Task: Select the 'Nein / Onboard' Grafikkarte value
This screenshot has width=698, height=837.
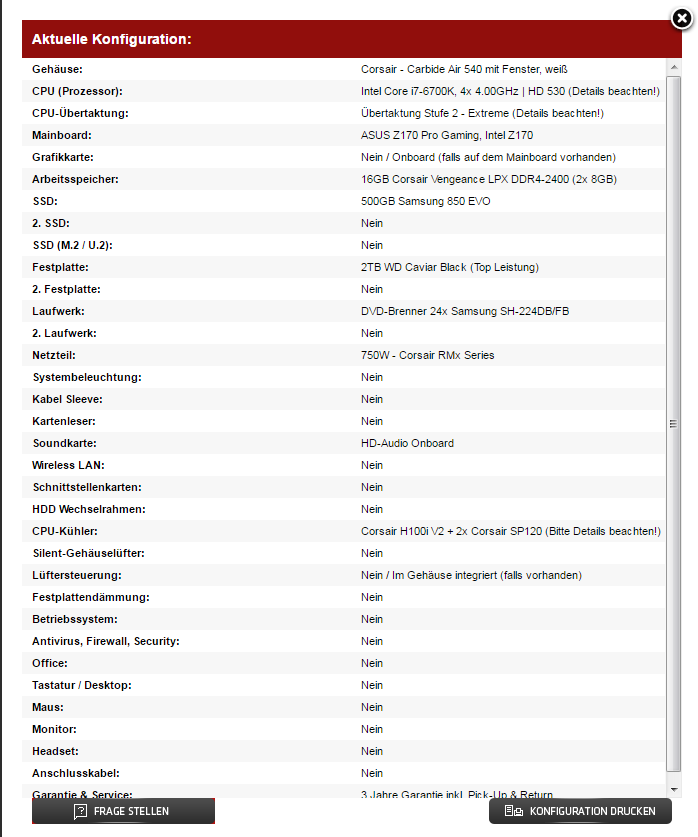Action: point(488,157)
